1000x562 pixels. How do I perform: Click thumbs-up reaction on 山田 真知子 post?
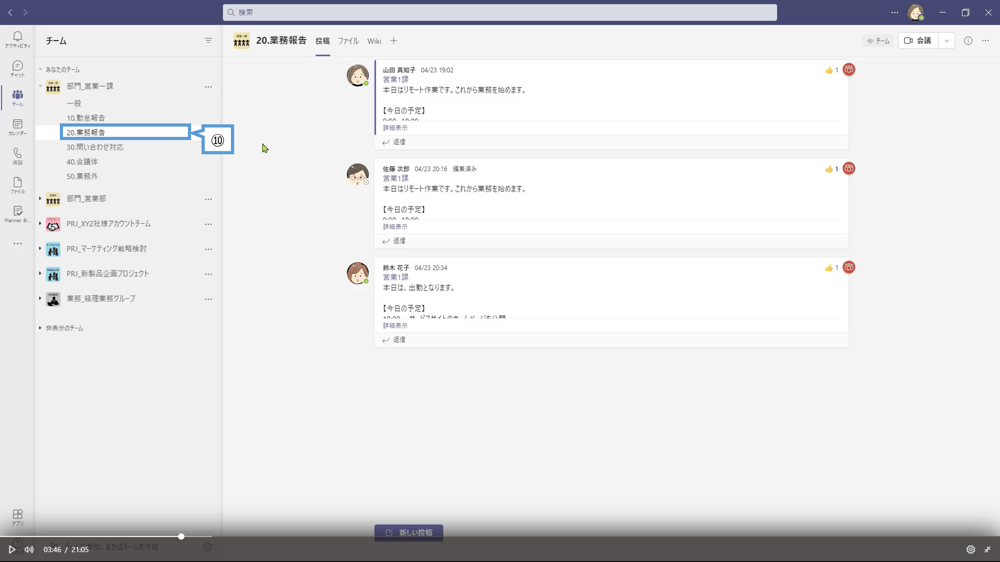[831, 70]
